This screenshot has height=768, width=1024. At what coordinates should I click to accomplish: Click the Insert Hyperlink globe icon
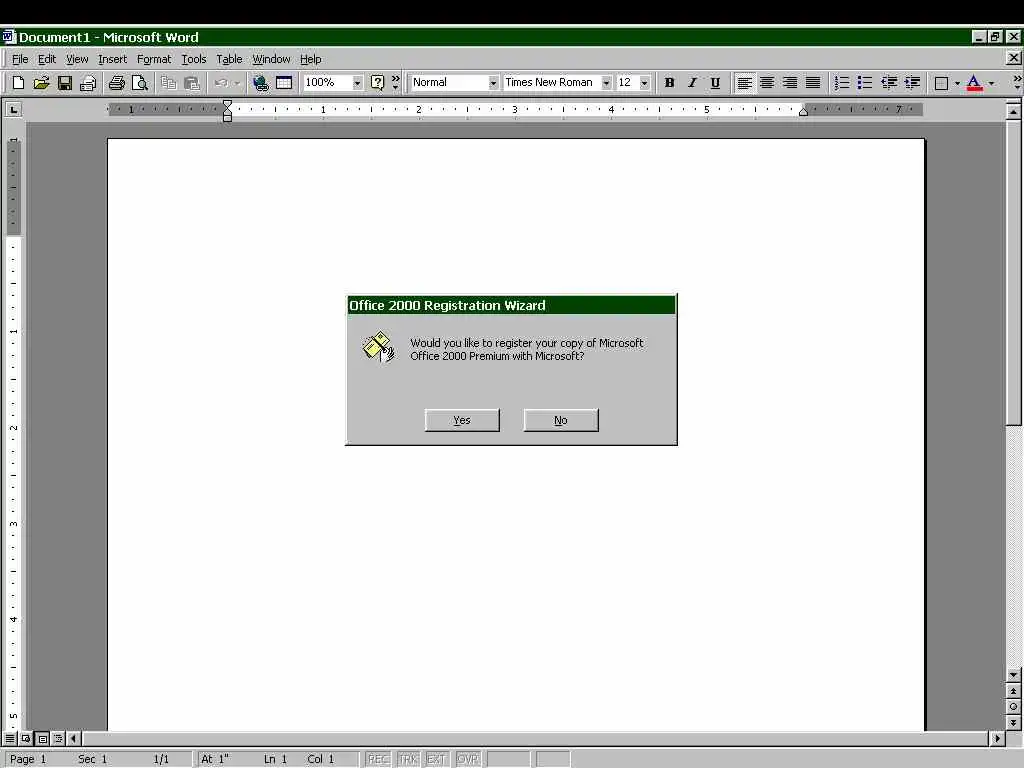point(261,83)
